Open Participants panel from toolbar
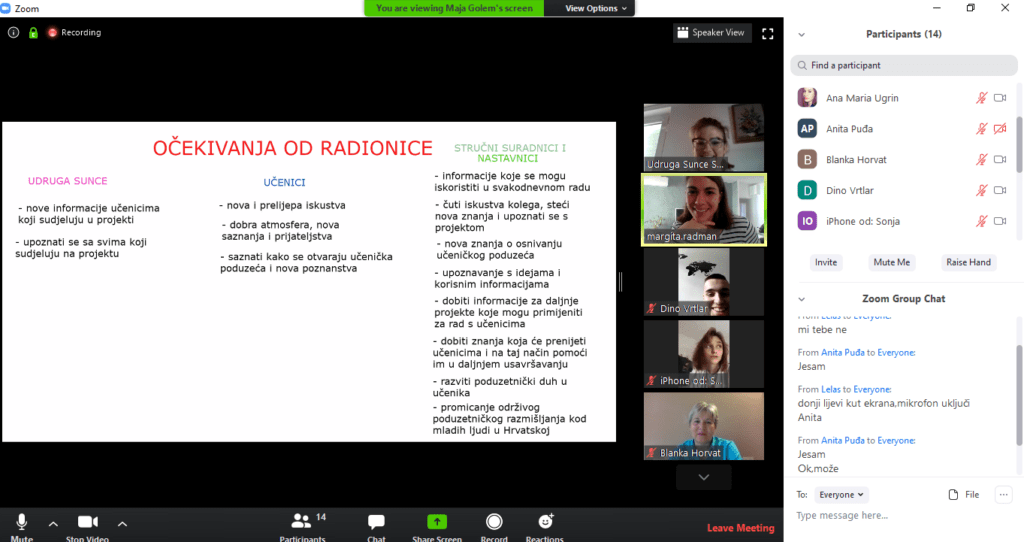 point(302,526)
